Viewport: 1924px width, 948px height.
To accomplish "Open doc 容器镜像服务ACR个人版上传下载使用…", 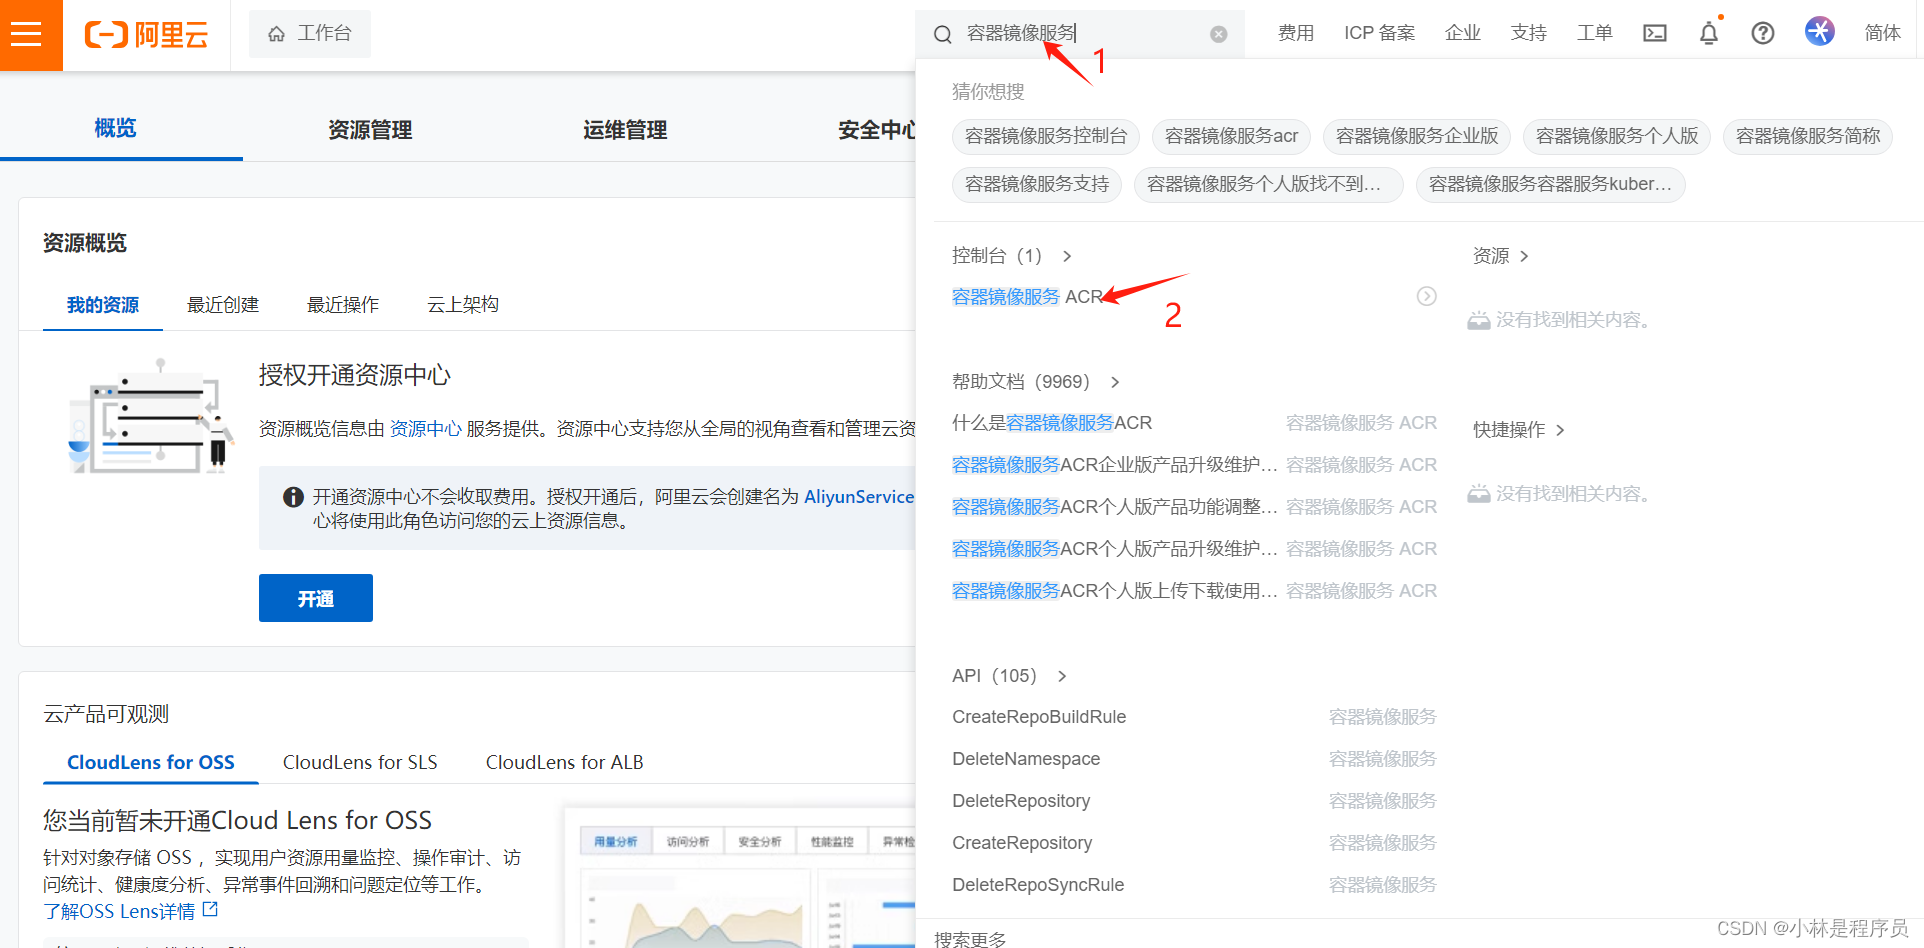I will pos(1114,591).
